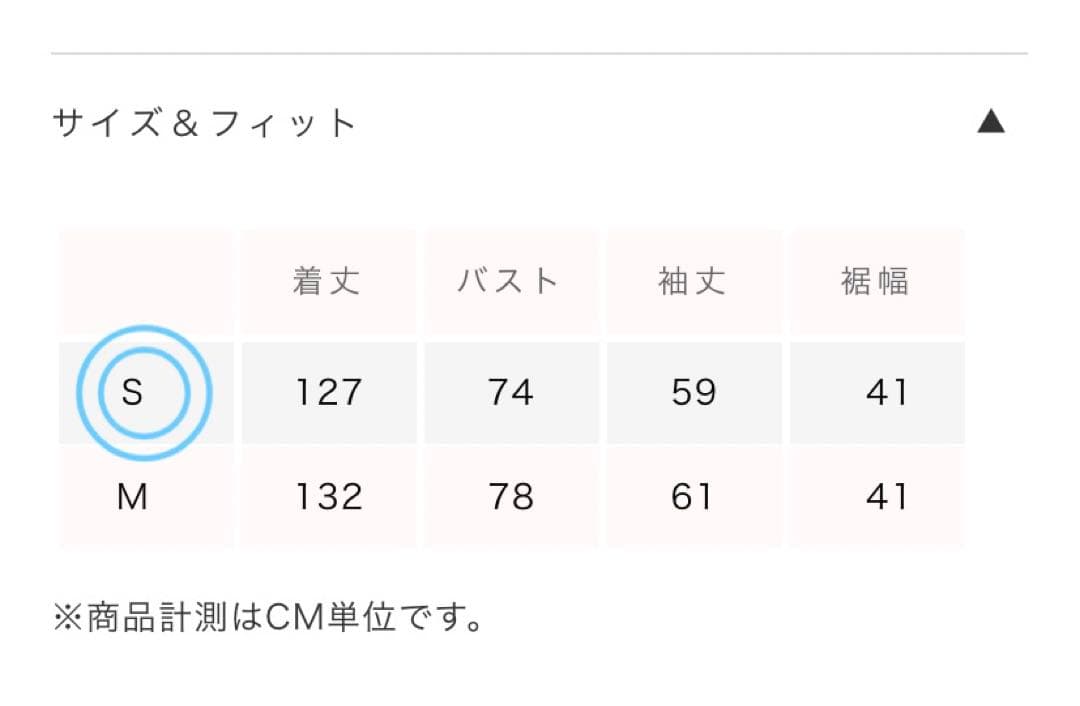The width and height of the screenshot is (1080, 706).
Task: Click the S hem width value 41
Action: [x=886, y=392]
